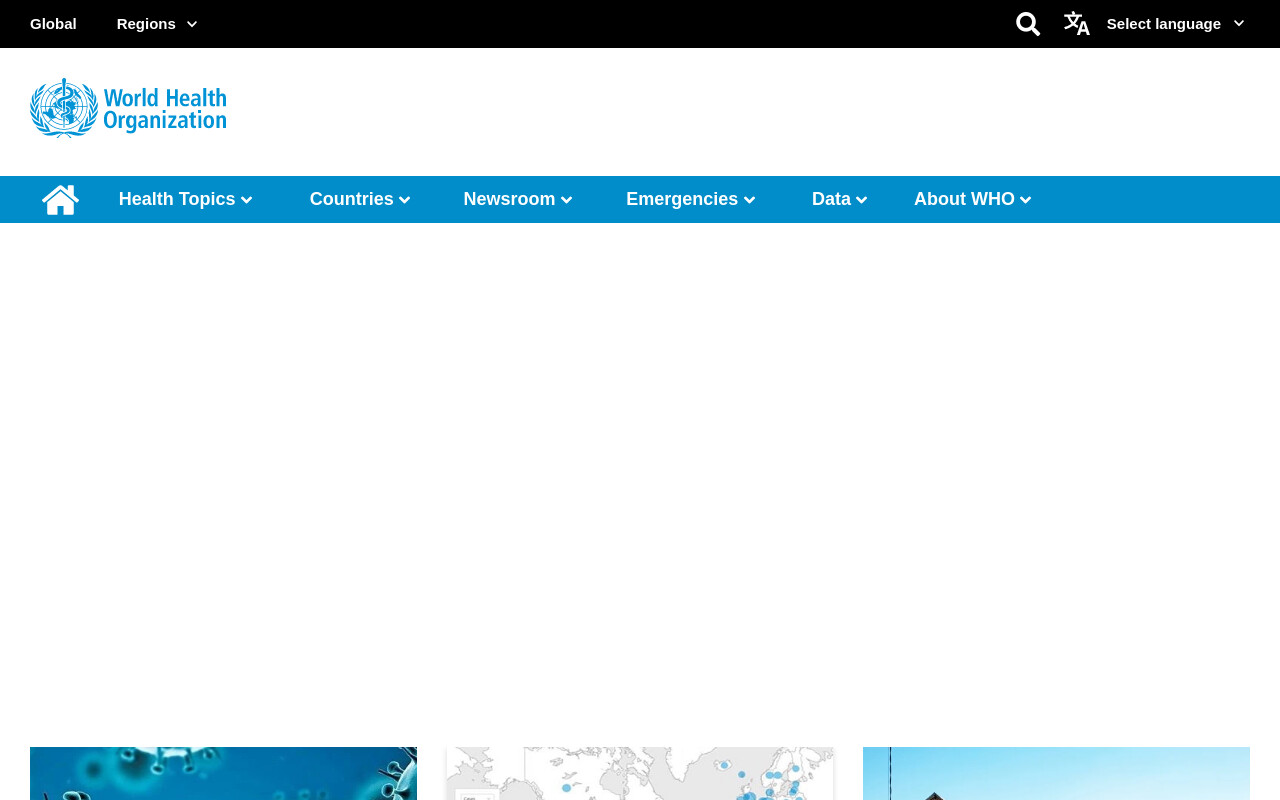Expand the Data menu

coord(840,199)
